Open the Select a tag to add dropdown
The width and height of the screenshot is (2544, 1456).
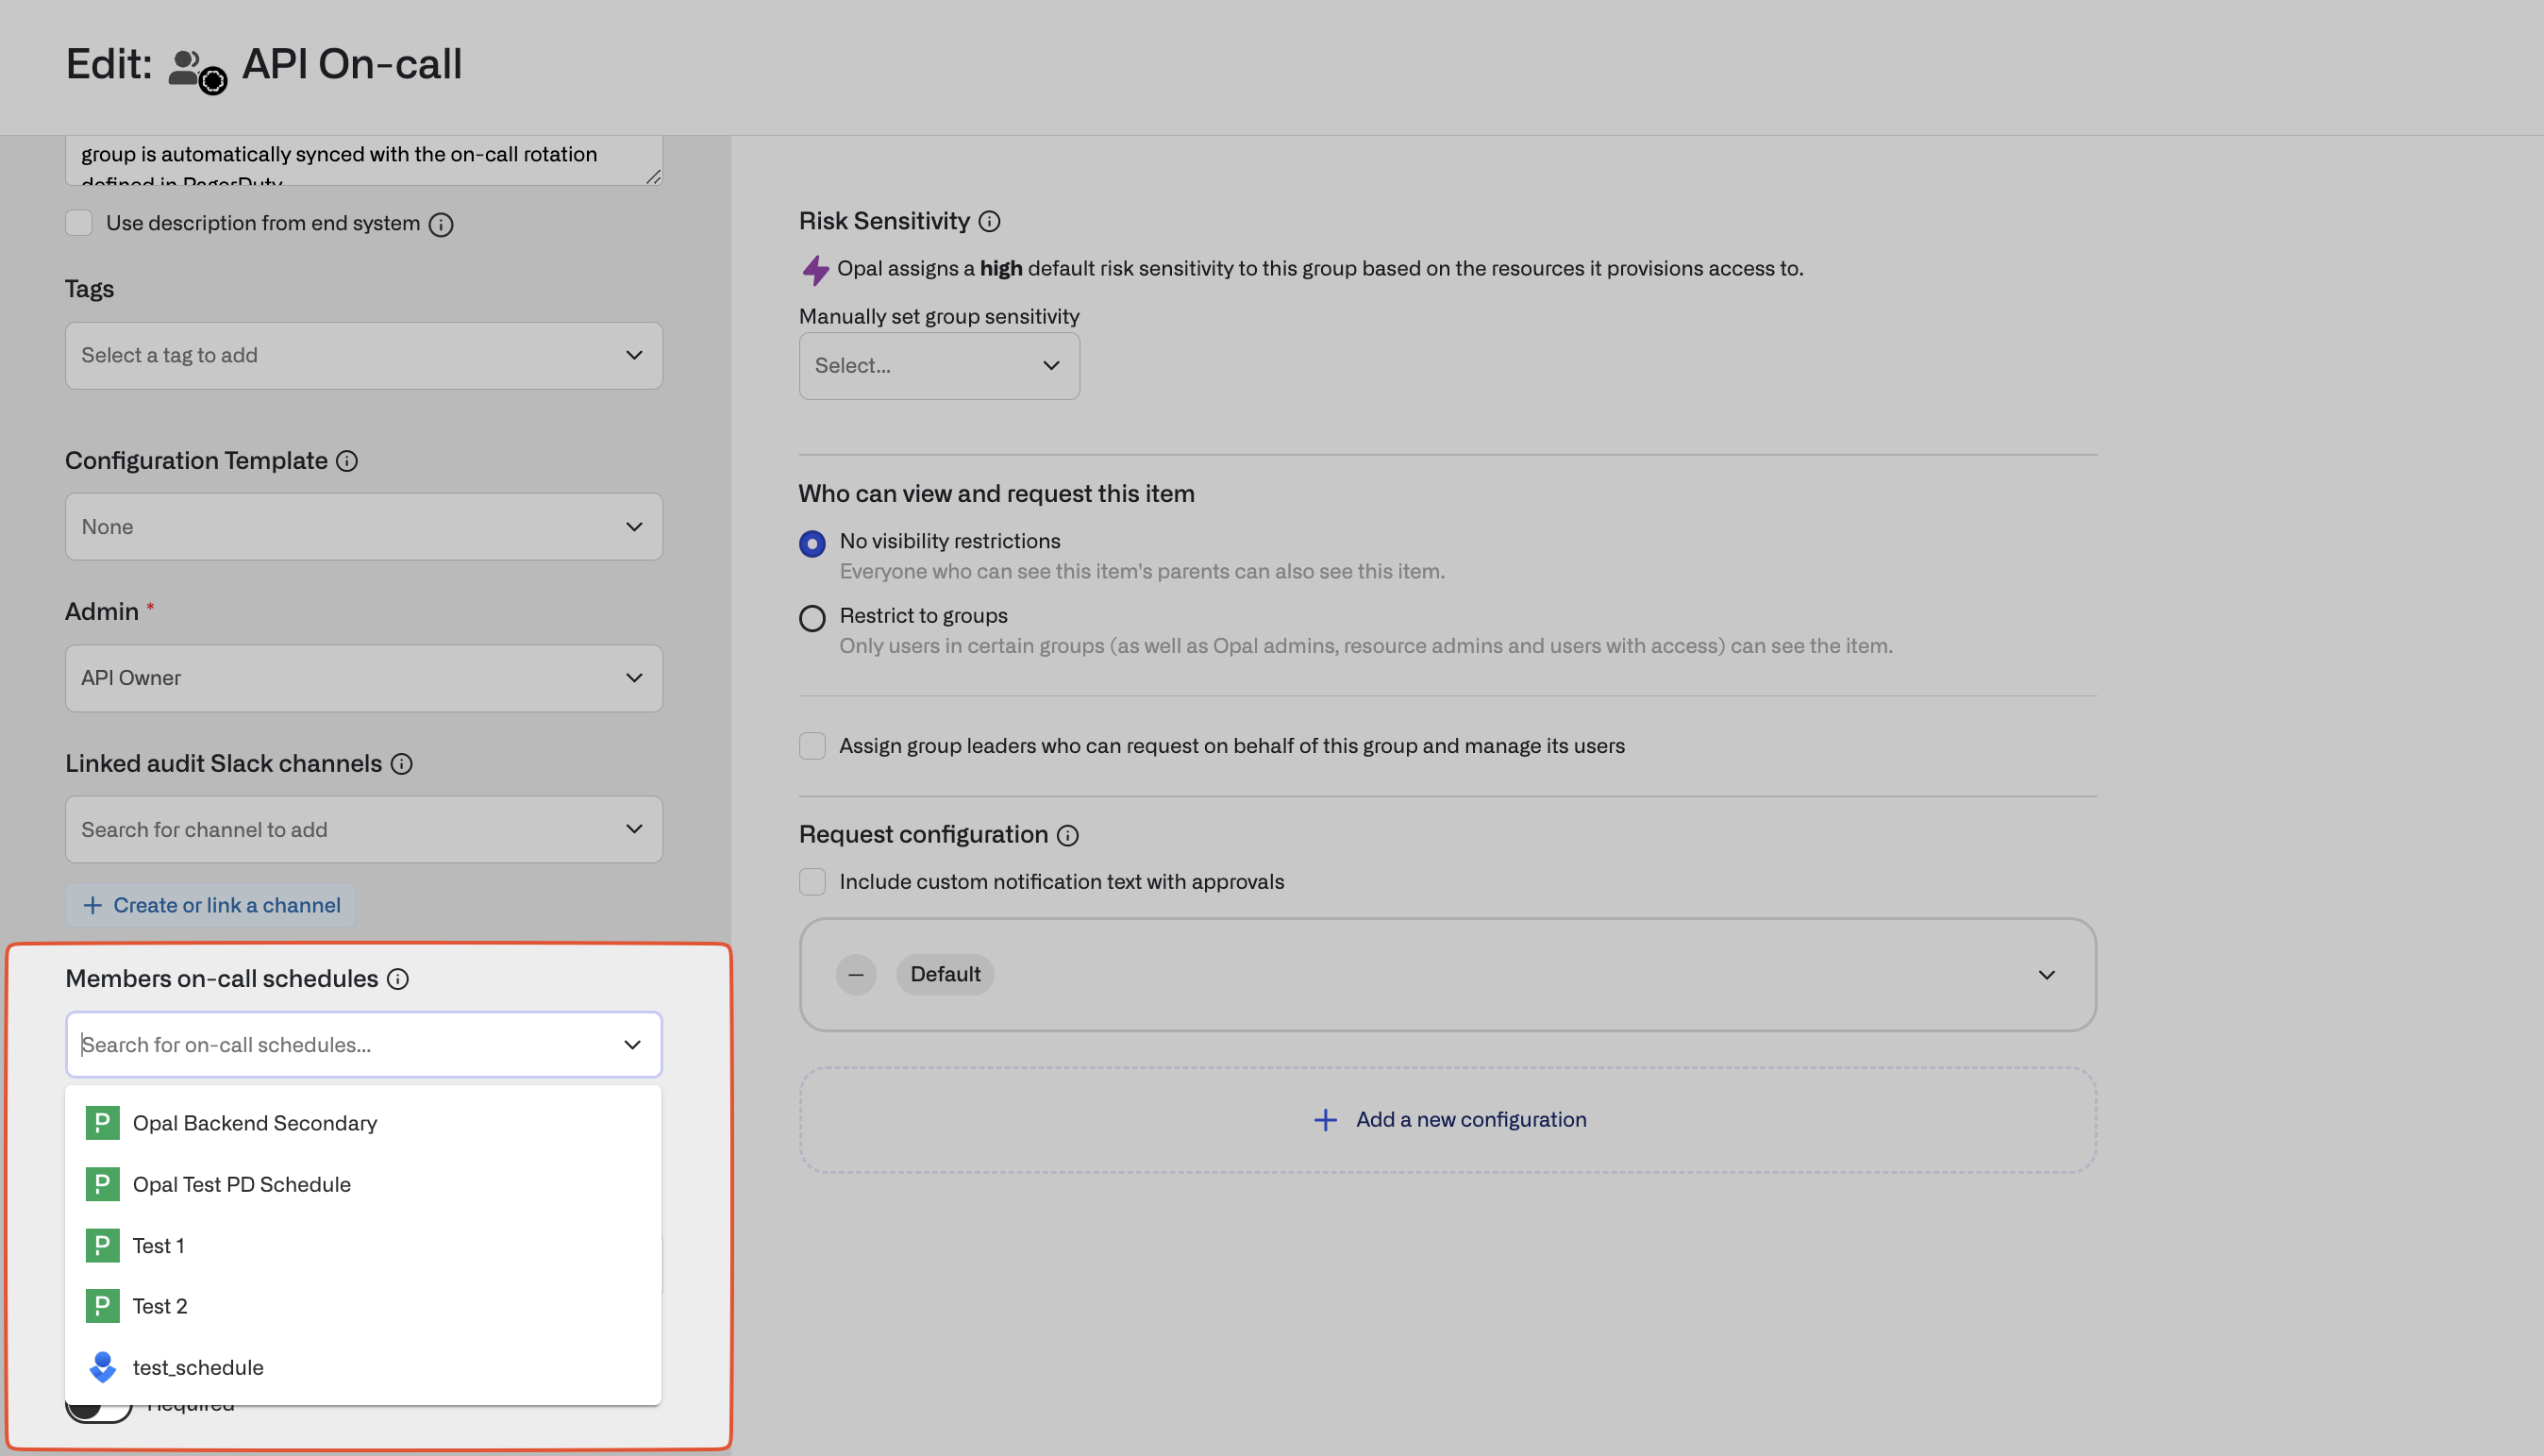(x=363, y=355)
